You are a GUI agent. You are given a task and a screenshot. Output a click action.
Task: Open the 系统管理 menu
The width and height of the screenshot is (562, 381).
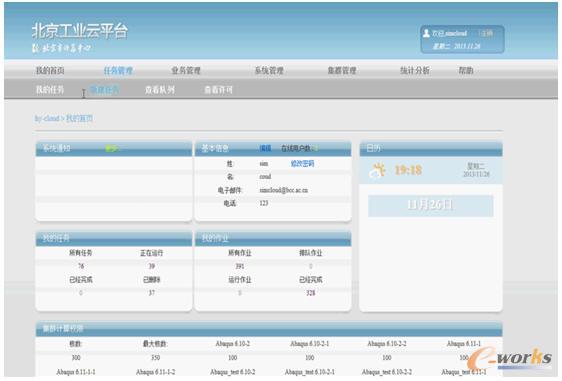tap(269, 70)
